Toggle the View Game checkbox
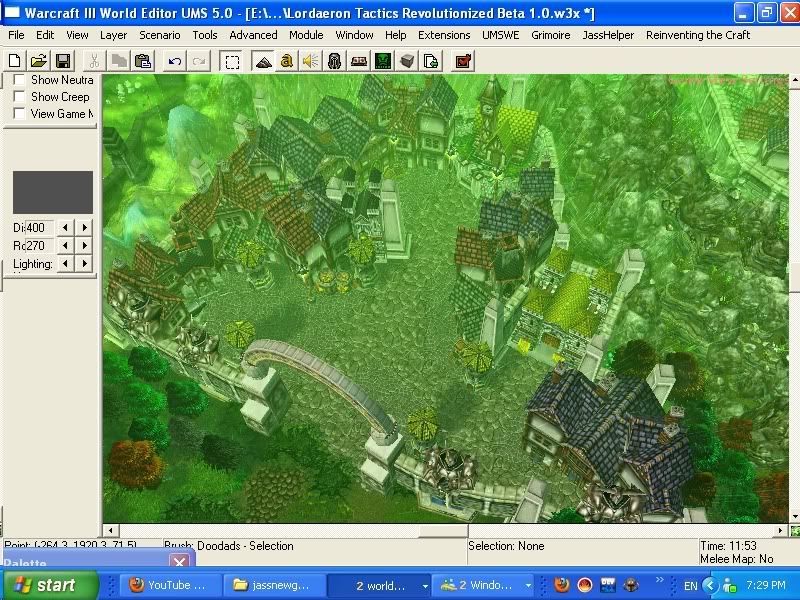Viewport: 800px width, 600px height. pos(19,113)
